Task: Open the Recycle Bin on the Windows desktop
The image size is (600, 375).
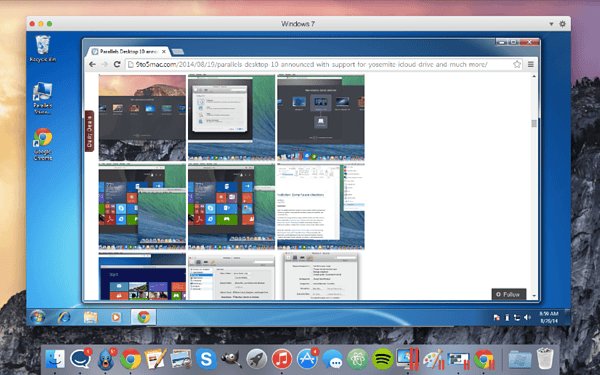Action: click(x=42, y=49)
